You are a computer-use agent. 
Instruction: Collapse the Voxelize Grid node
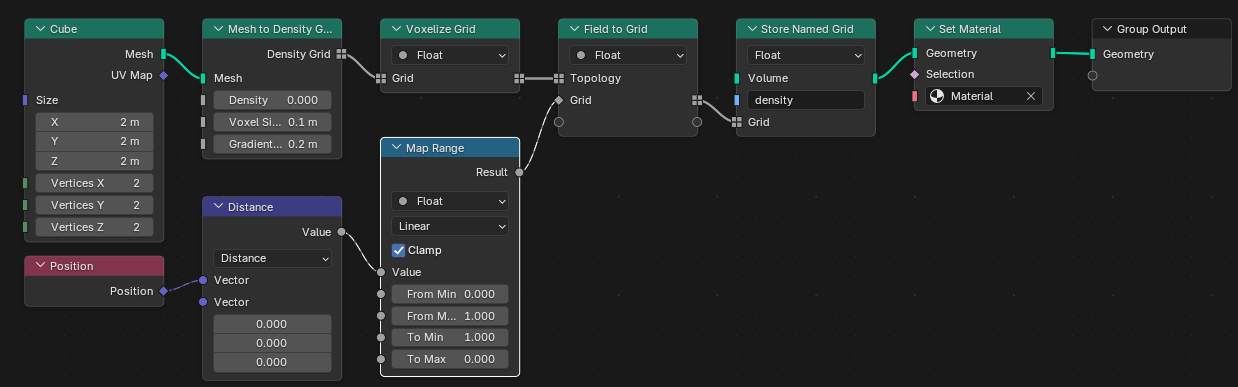coord(397,29)
